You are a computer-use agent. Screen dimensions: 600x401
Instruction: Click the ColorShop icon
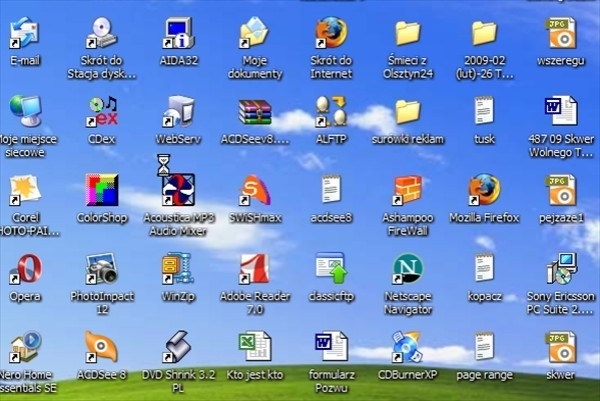[102, 190]
